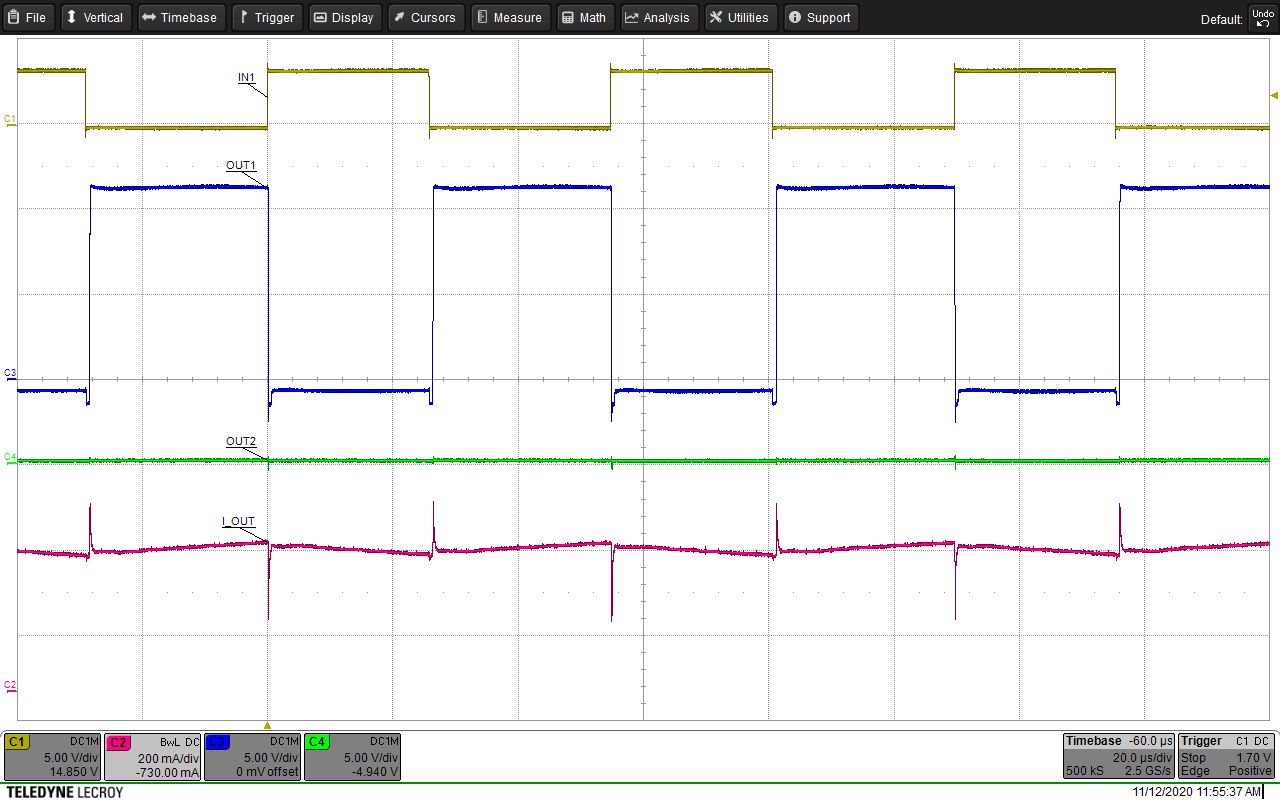Viewport: 1280px width, 800px height.
Task: Toggle the pink C2 current channel descriptor
Action: click(x=152, y=757)
